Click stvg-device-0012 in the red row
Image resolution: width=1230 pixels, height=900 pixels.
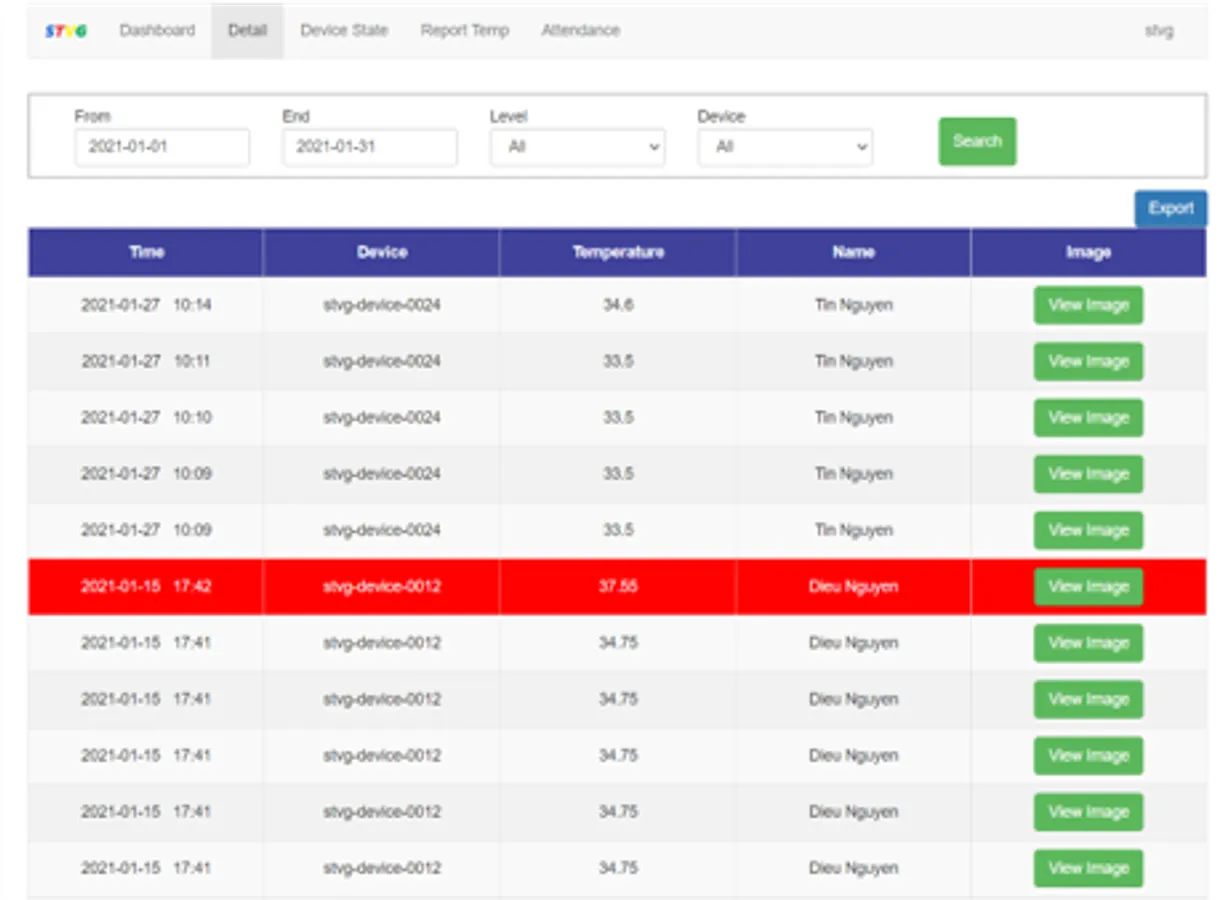(x=382, y=587)
